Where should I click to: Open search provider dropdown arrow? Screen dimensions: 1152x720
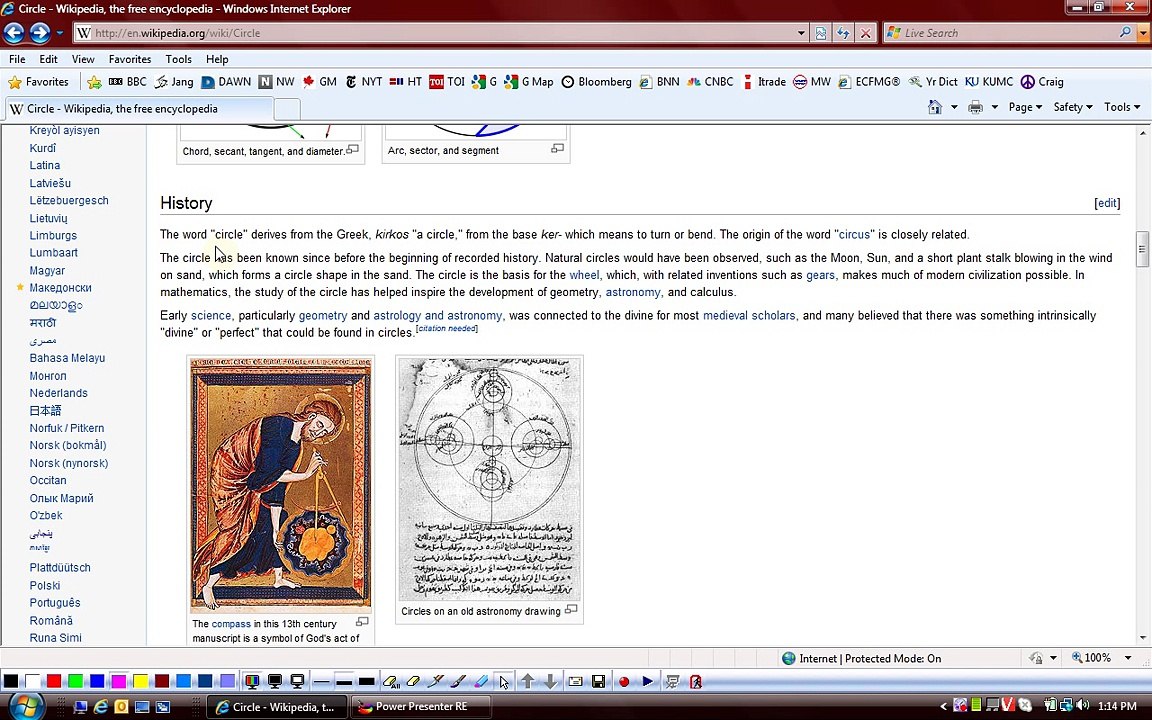pyautogui.click(x=1141, y=33)
